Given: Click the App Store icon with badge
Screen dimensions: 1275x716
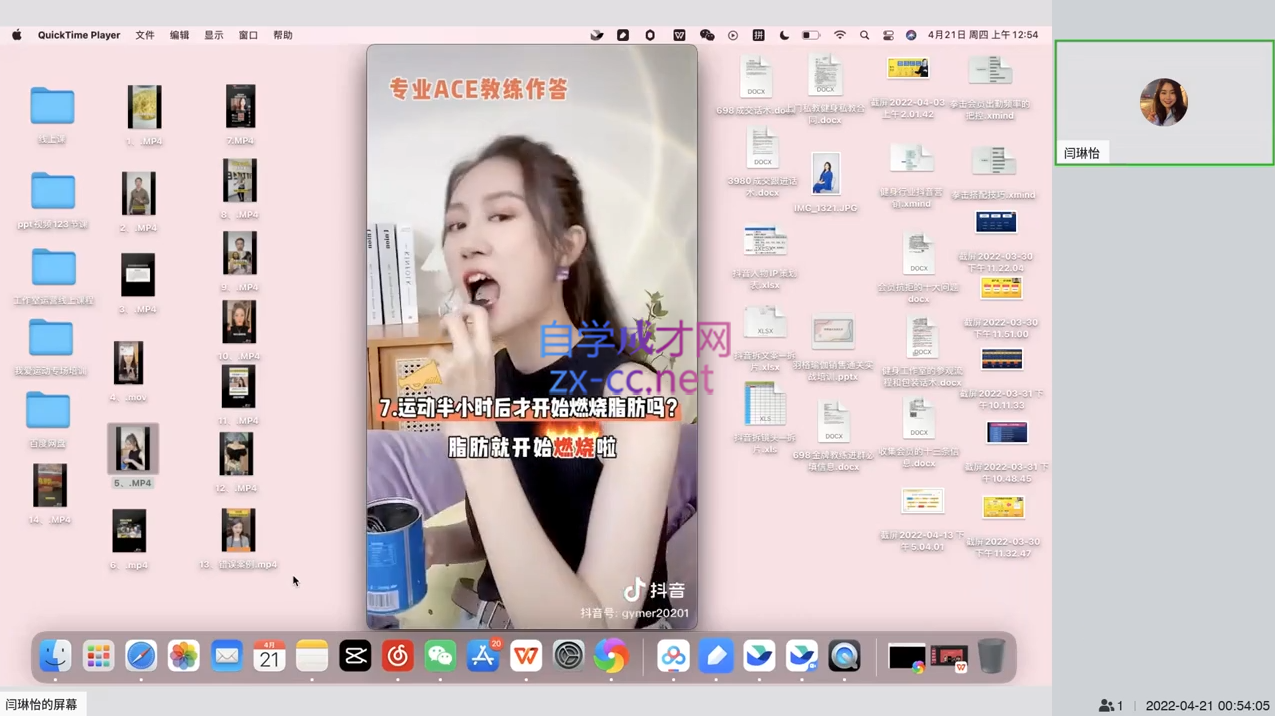Looking at the screenshot, I should pos(483,656).
